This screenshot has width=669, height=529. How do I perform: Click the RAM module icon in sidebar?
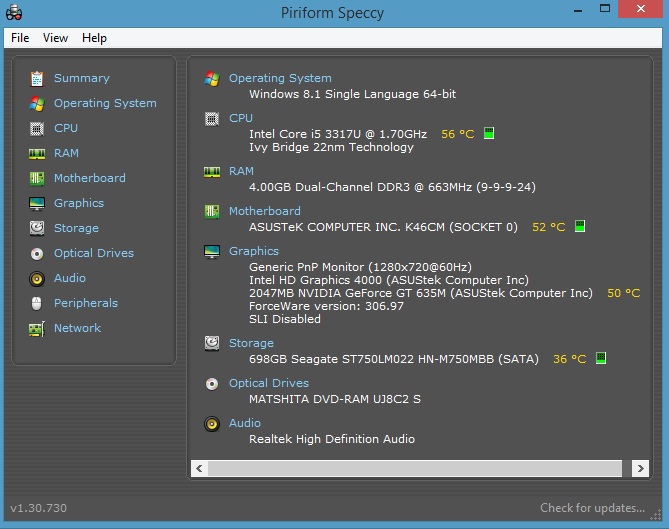(37, 153)
